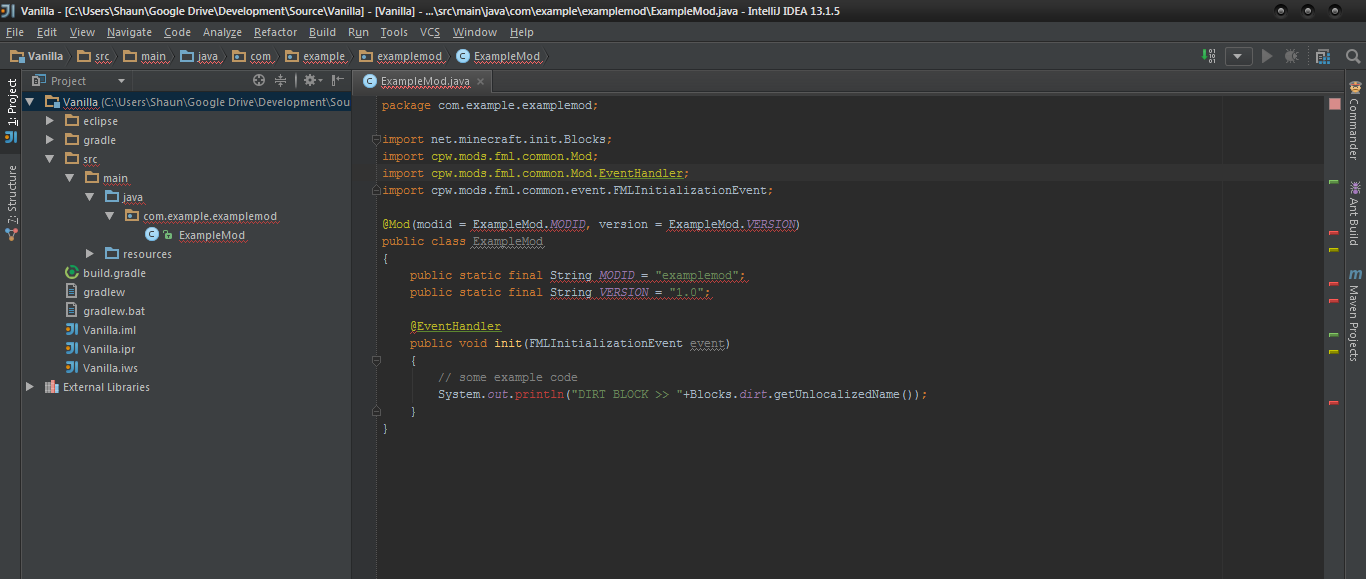1366x579 pixels.
Task: Open the Refactor menu
Action: pos(275,32)
